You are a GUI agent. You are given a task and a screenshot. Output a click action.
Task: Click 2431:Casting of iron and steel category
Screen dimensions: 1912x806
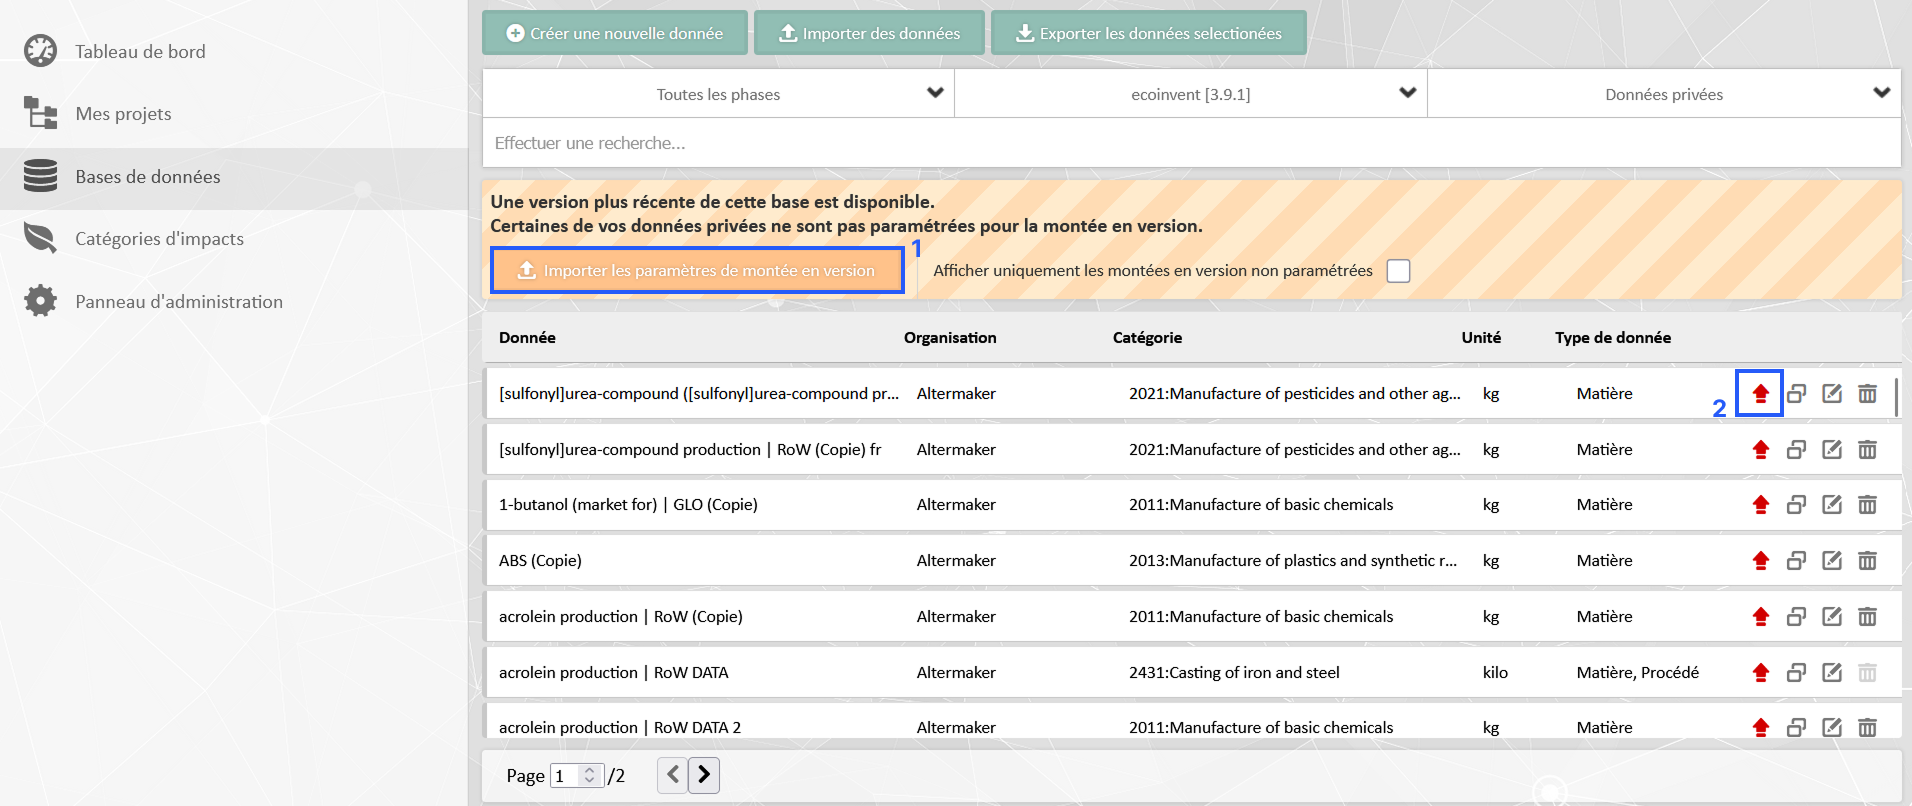1234,672
